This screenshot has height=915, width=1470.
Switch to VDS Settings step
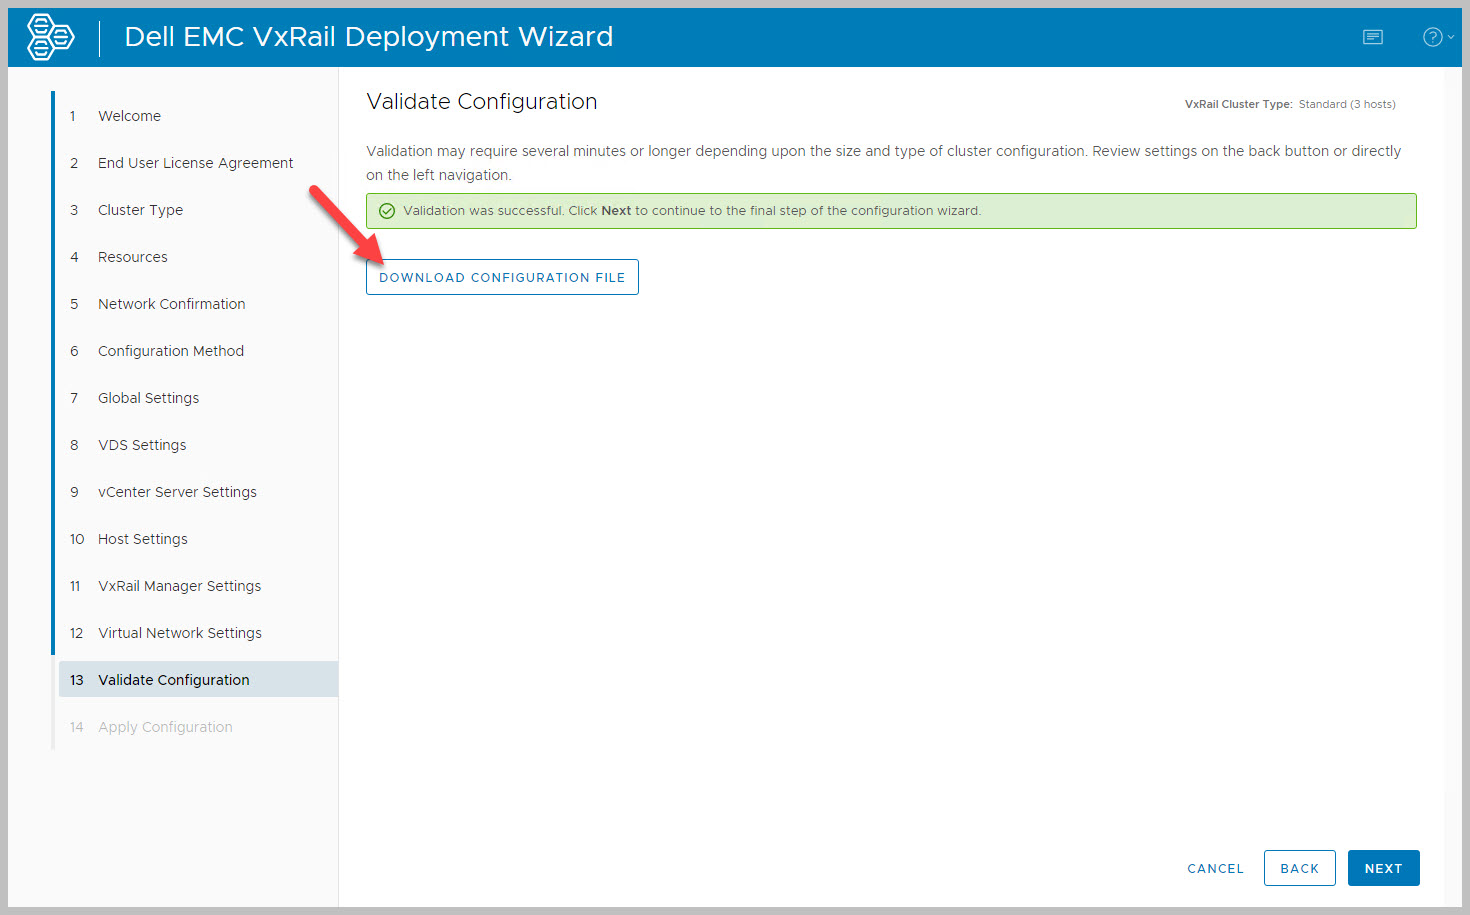pos(142,445)
